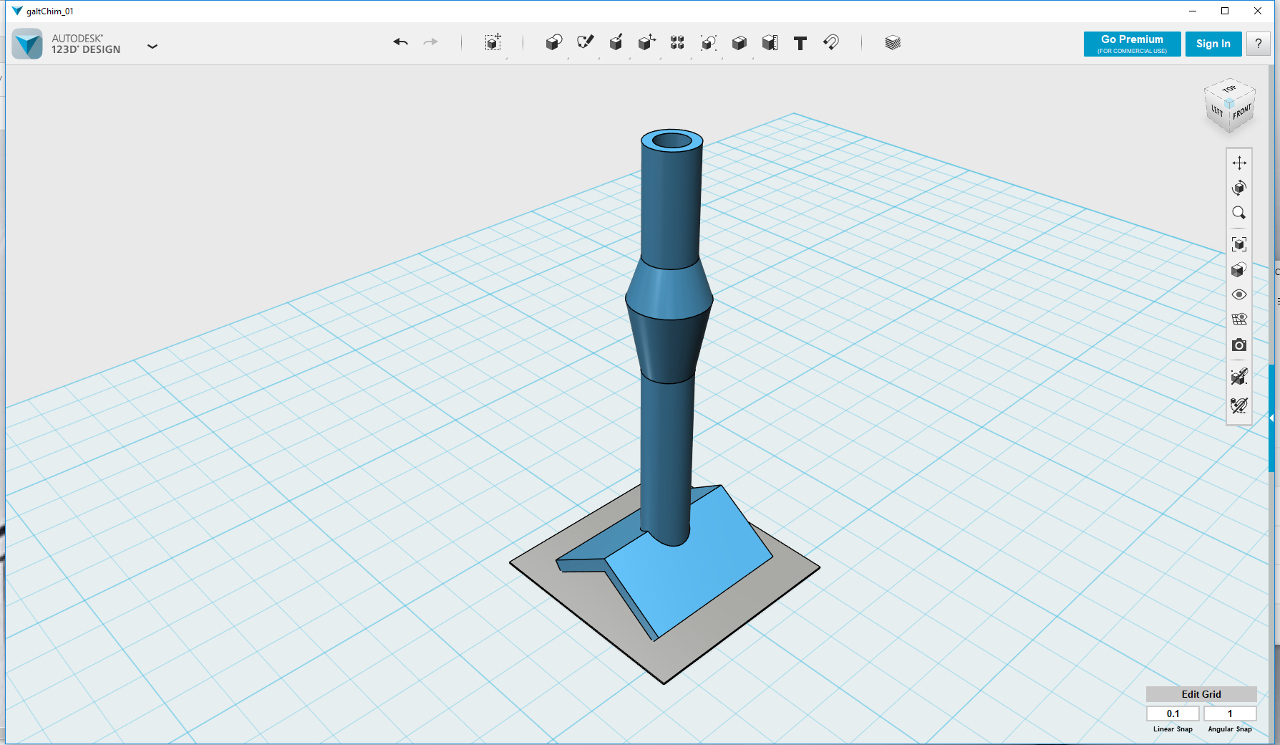Viewport: 1280px width, 745px height.
Task: Activate the Snap magnet tool
Action: (830, 43)
